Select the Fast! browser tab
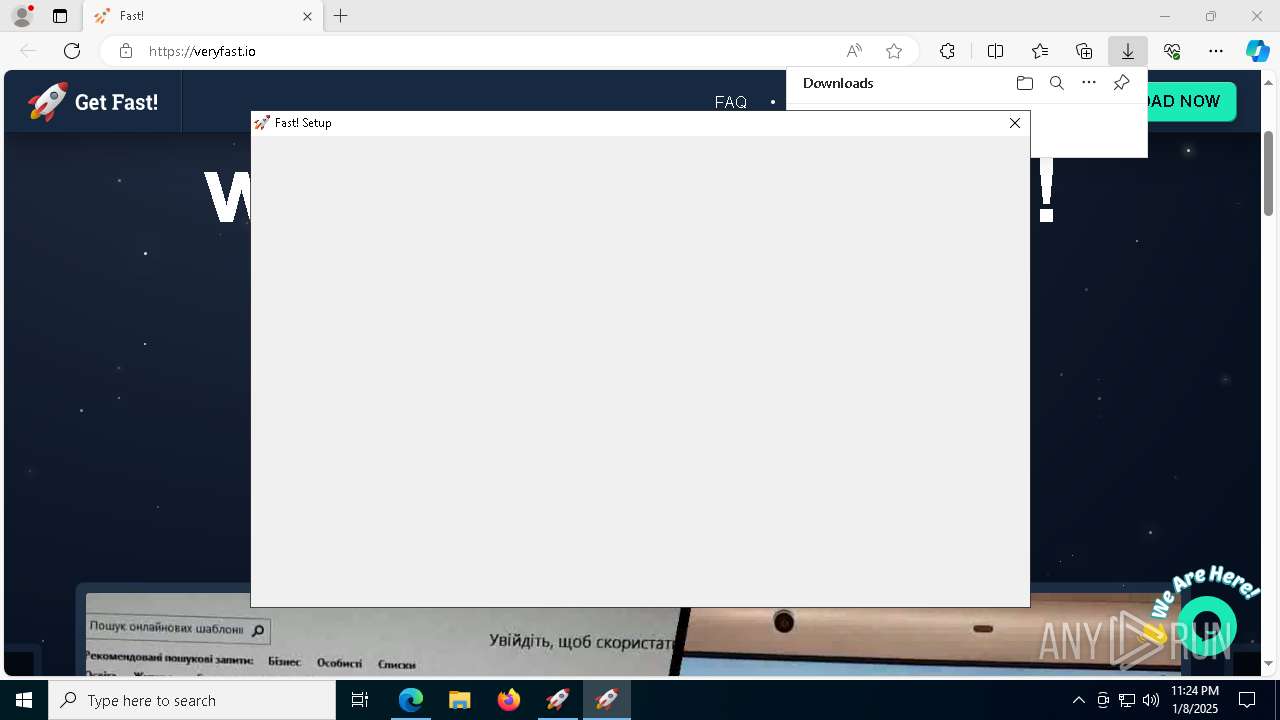This screenshot has width=1280, height=720. (x=203, y=16)
